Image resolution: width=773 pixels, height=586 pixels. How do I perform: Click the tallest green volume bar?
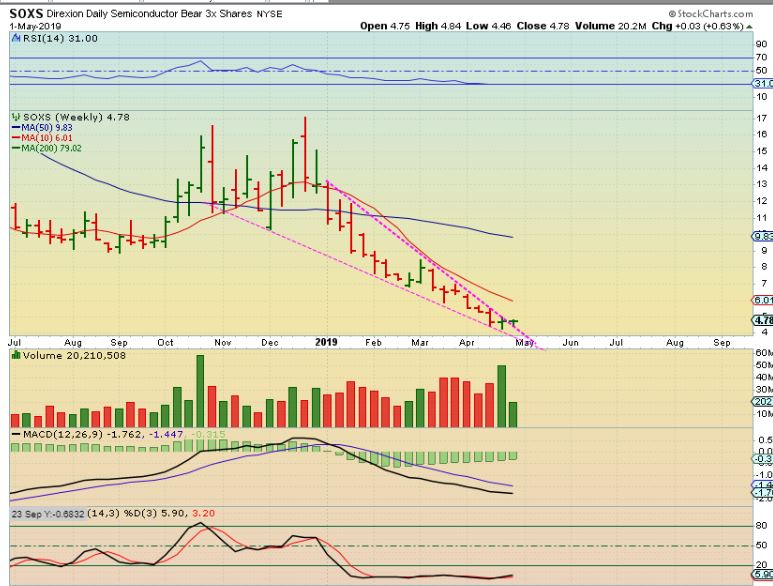point(200,391)
